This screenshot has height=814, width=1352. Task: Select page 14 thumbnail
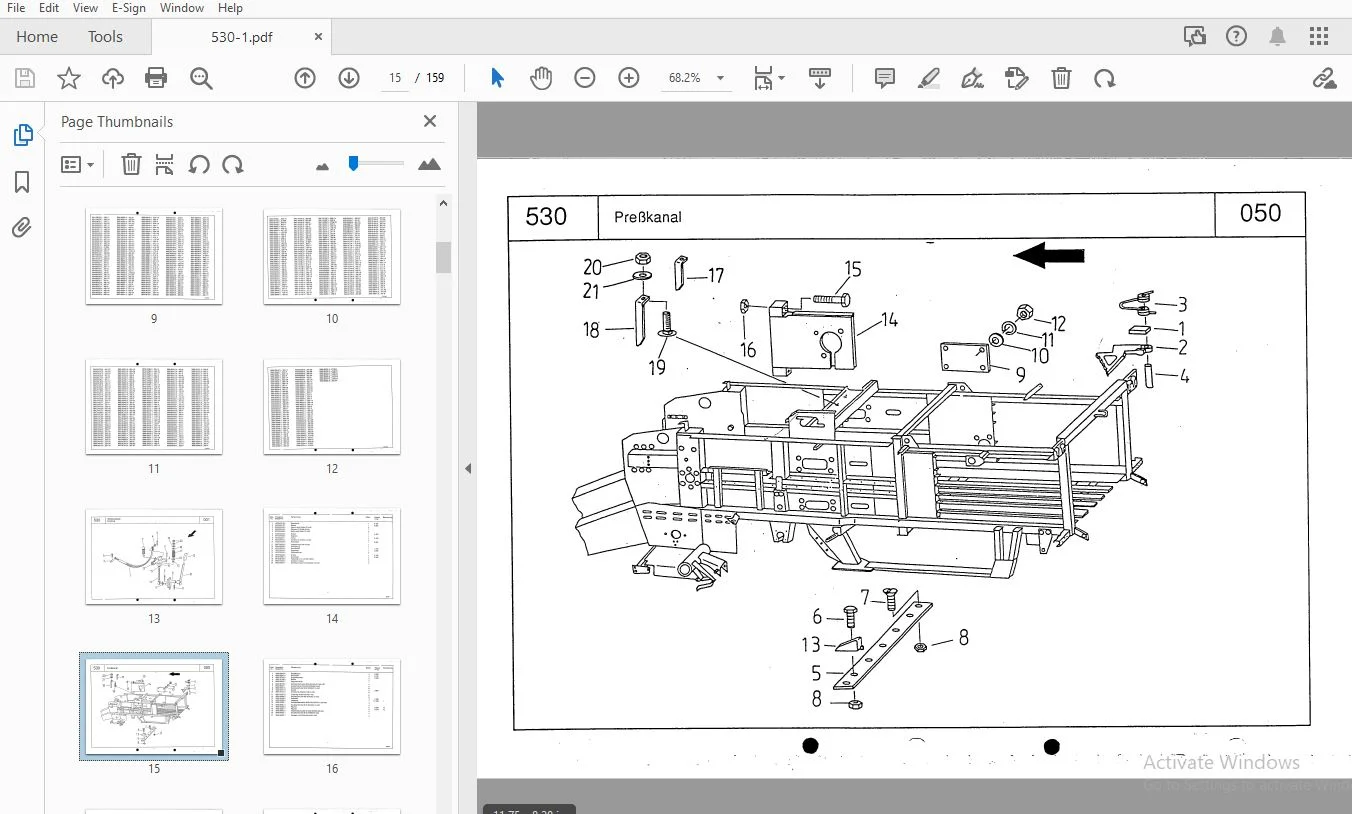pos(332,557)
